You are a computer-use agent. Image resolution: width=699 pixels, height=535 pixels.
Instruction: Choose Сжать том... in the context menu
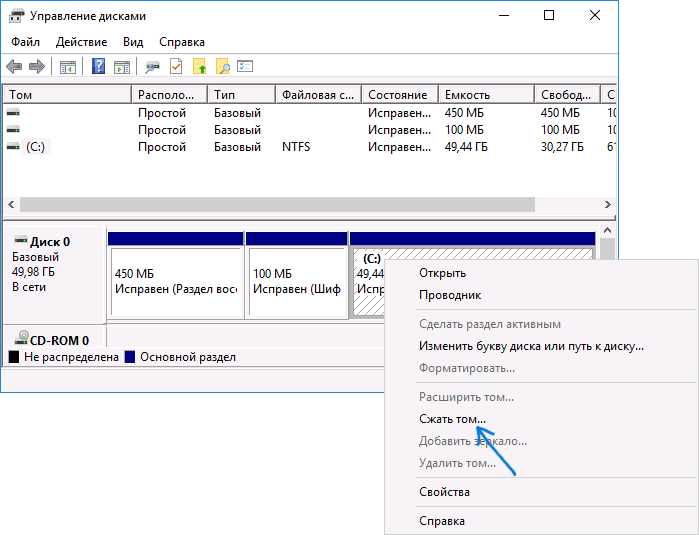tap(452, 419)
